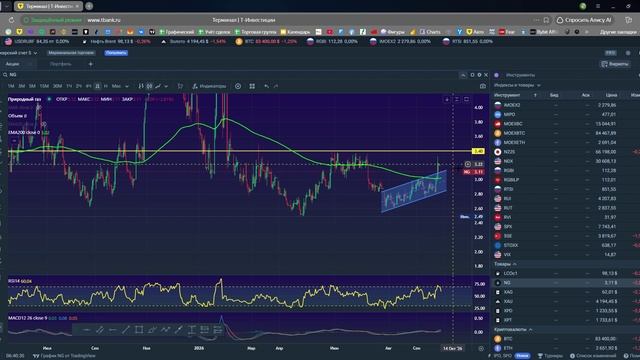
Task: Select the 1Ч timeframe
Action: pyautogui.click(x=69, y=86)
